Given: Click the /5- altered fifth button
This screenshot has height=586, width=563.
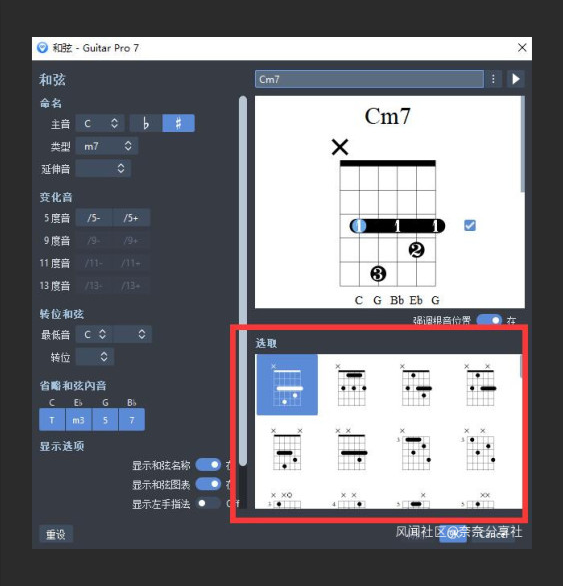Looking at the screenshot, I should point(94,218).
